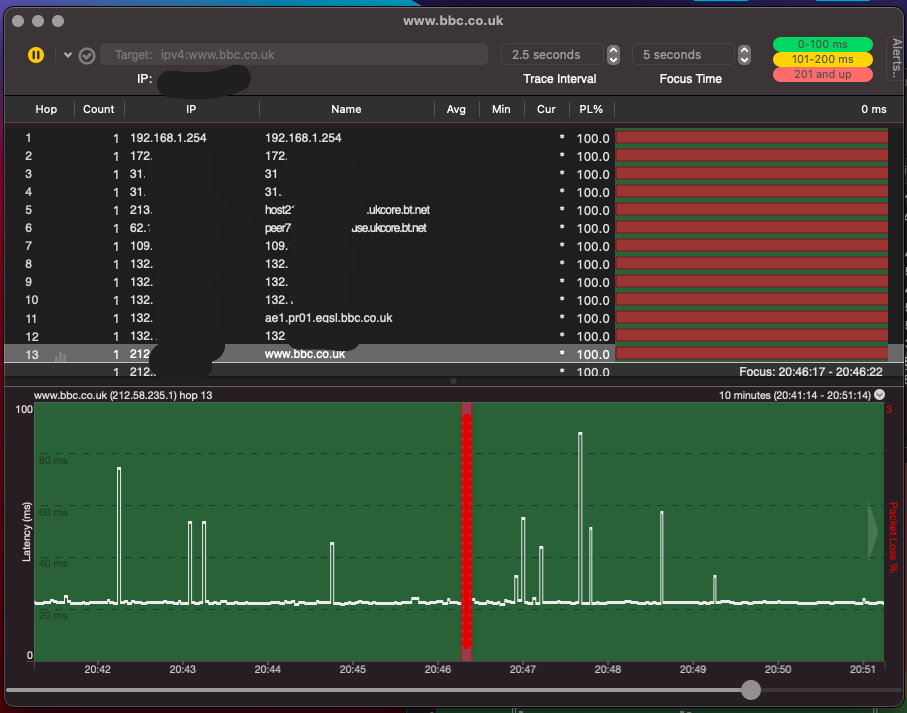Toggle graph icon on hop 13 row
This screenshot has width=907, height=713.
click(61, 355)
